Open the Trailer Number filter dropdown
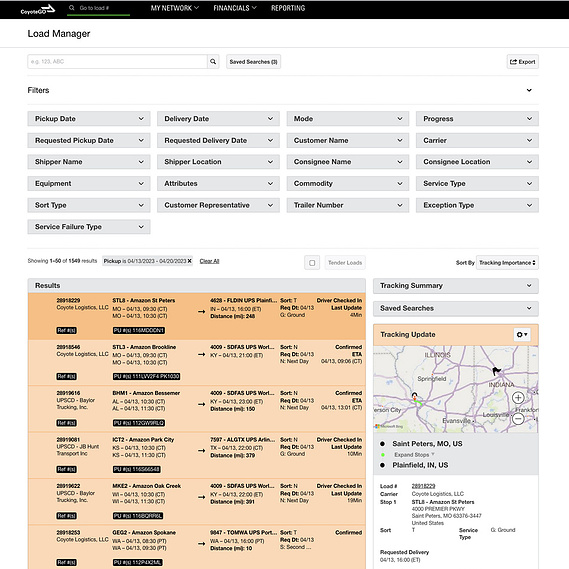This screenshot has width=569, height=569. [x=348, y=205]
